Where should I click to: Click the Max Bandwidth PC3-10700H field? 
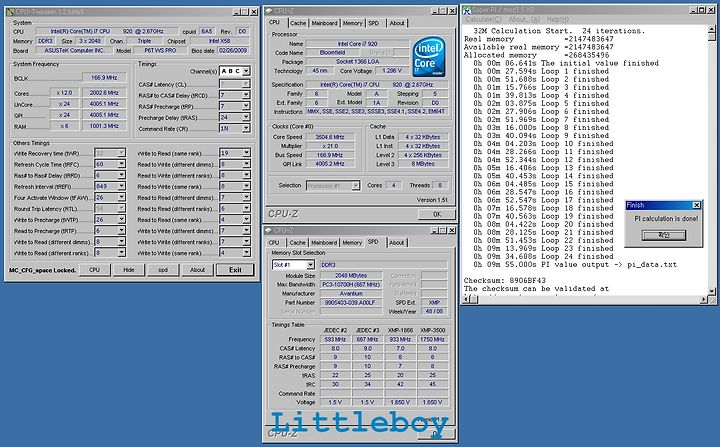350,284
